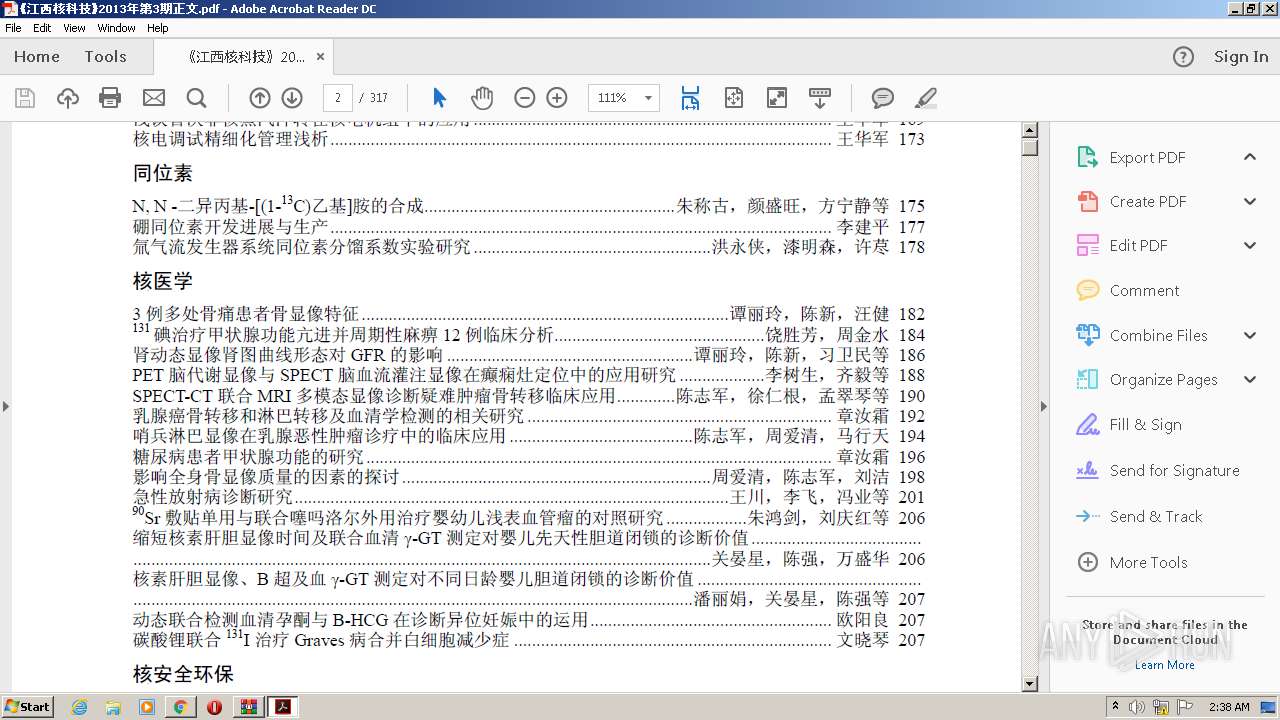Screen dimensions: 1280x720
Task: Open Create PDF tool
Action: tap(1148, 201)
